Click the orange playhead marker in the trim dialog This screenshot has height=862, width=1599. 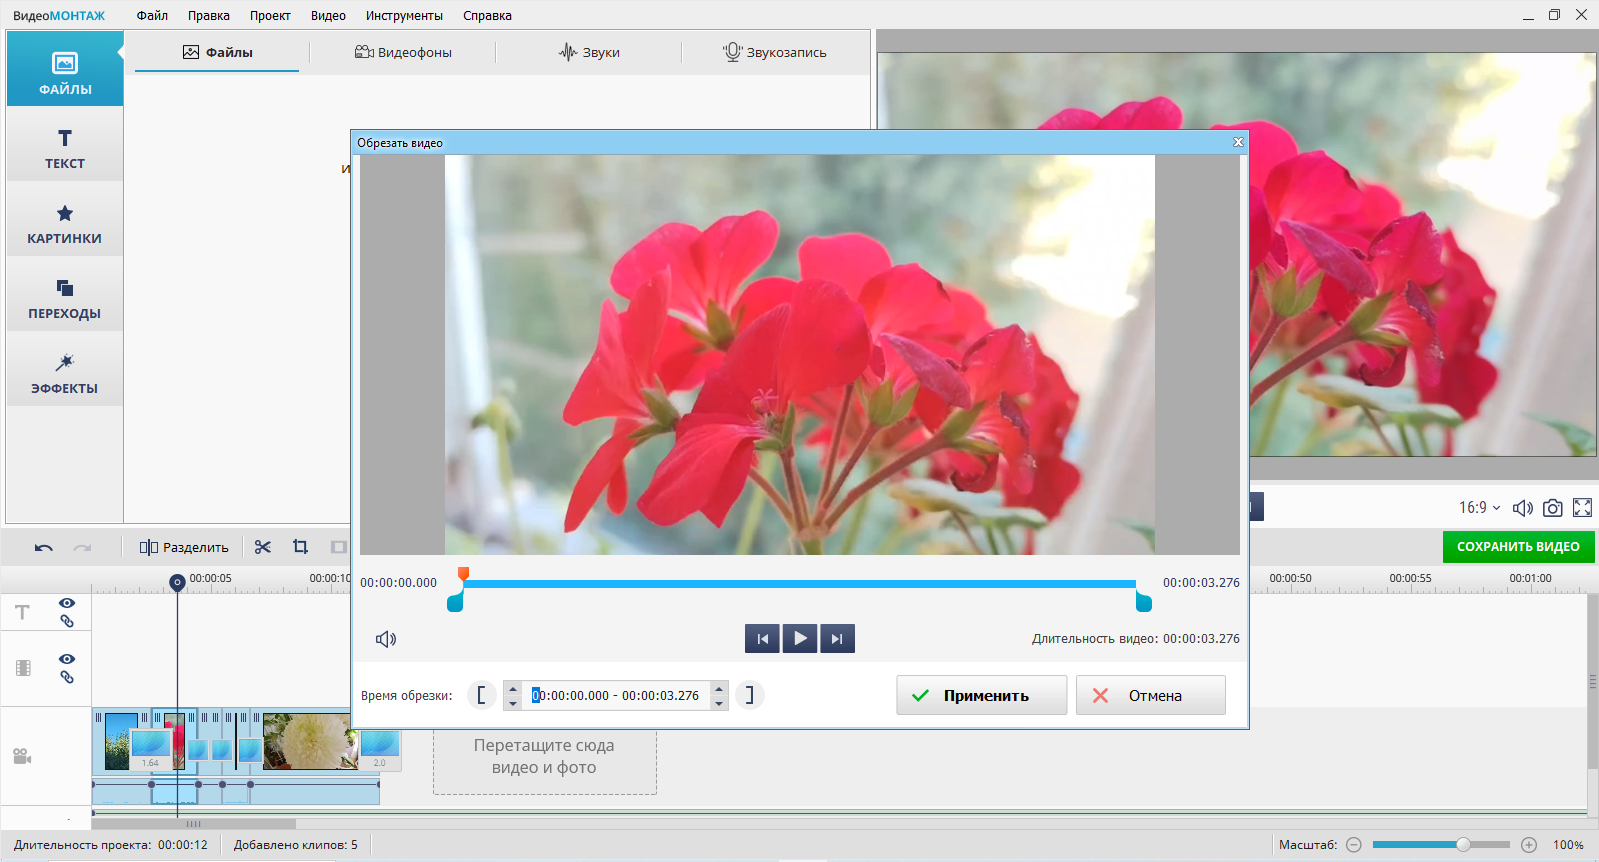pyautogui.click(x=463, y=573)
